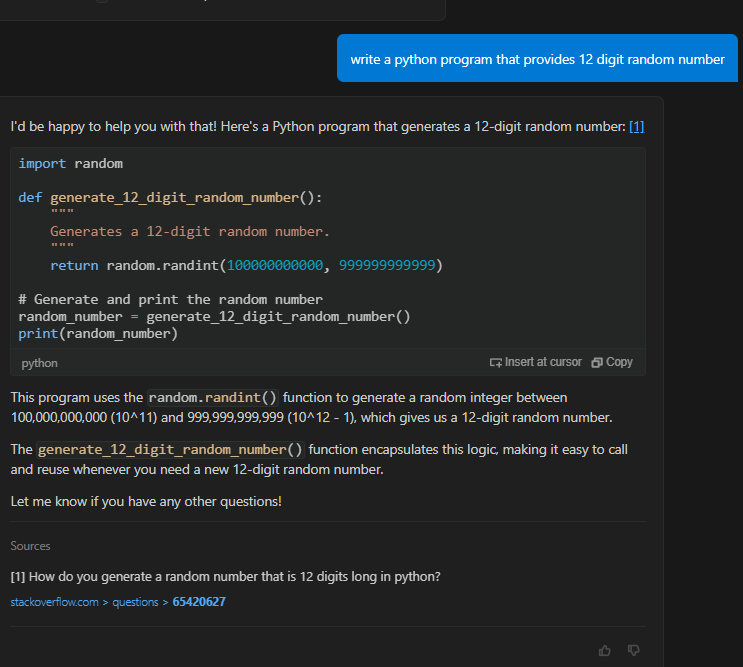Click the 'Generates a 12-digit random number.' docstring
743x667 pixels.
click(x=190, y=232)
